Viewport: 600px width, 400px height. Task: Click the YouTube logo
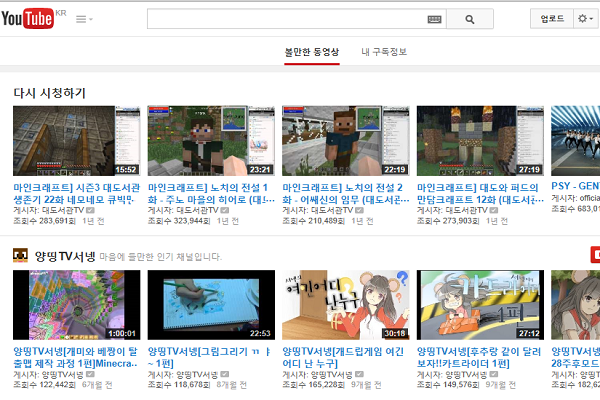[28, 18]
